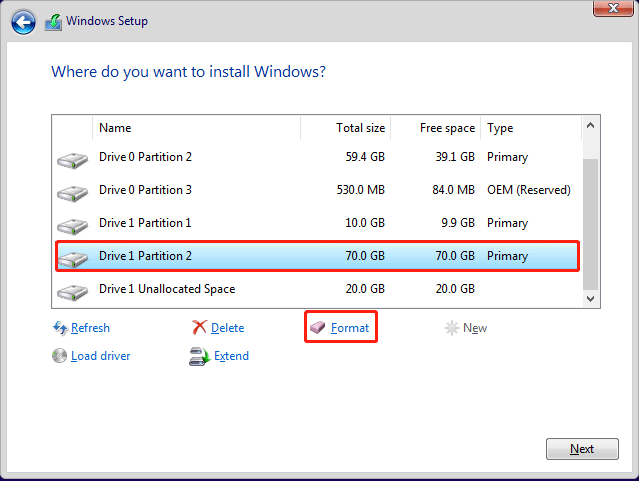Select highlighted Drive 1 Partition 2 row
This screenshot has width=639, height=481.
pyautogui.click(x=317, y=256)
